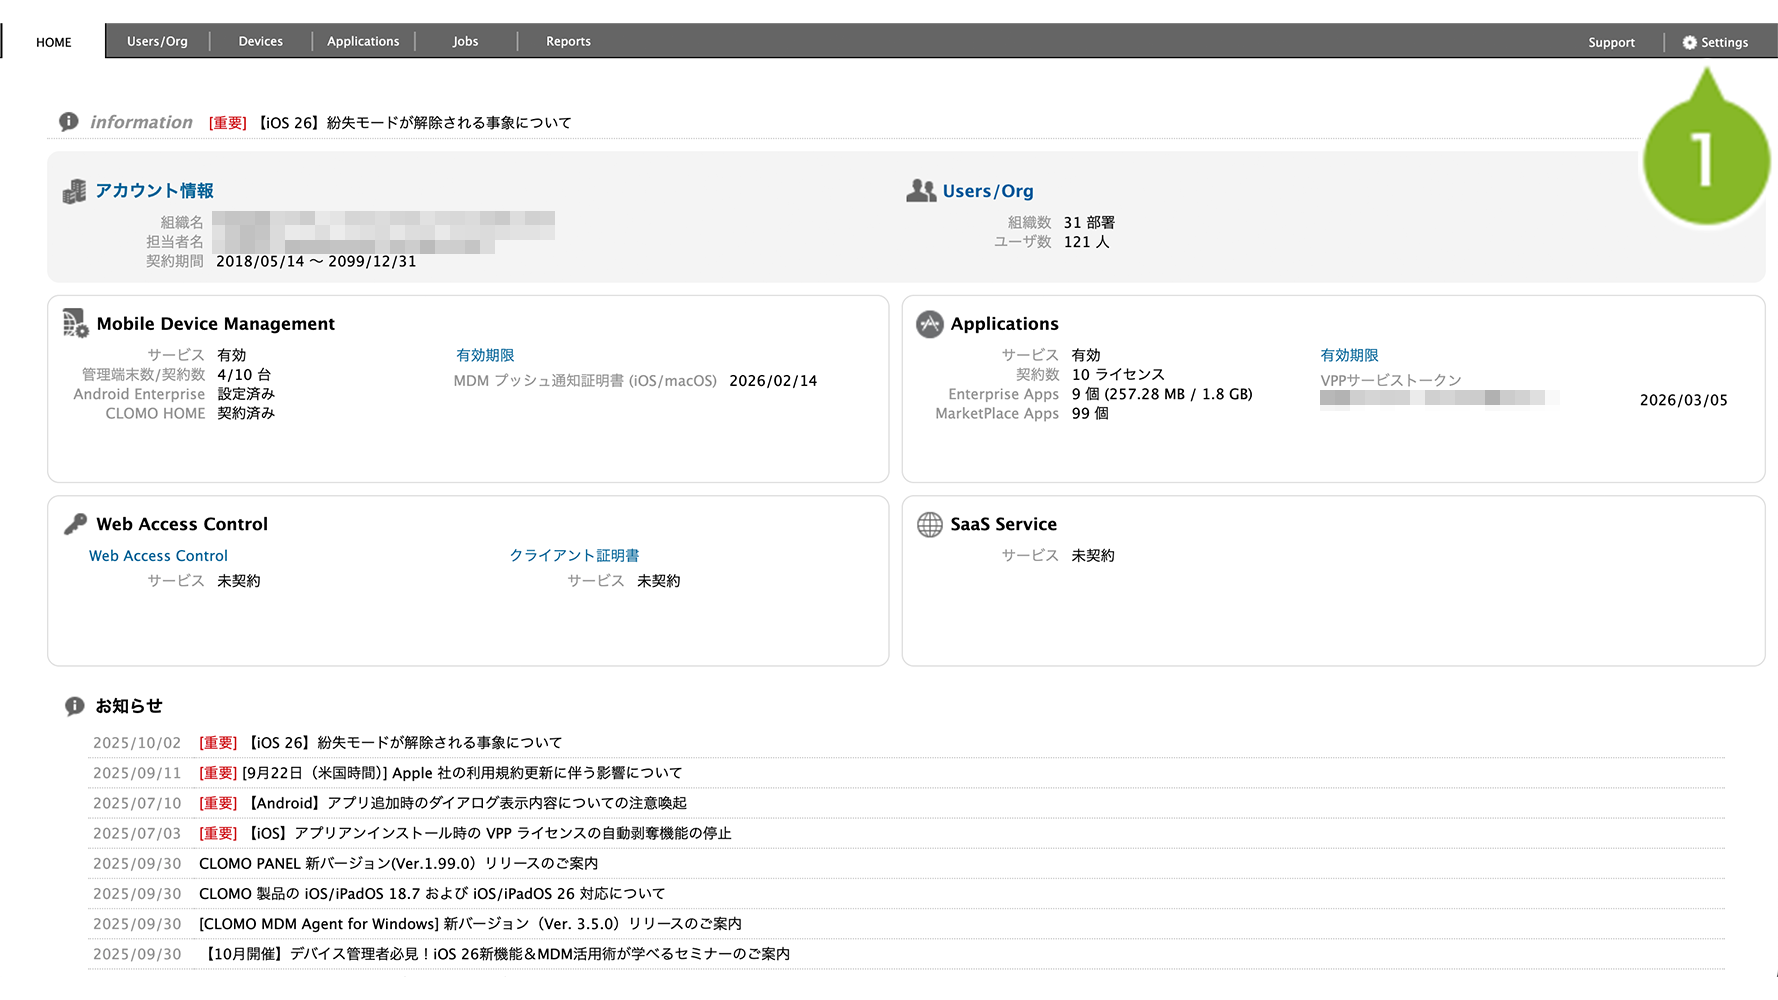1778x1000 pixels.
Task: Click the クライアント証明書 link
Action: point(574,555)
